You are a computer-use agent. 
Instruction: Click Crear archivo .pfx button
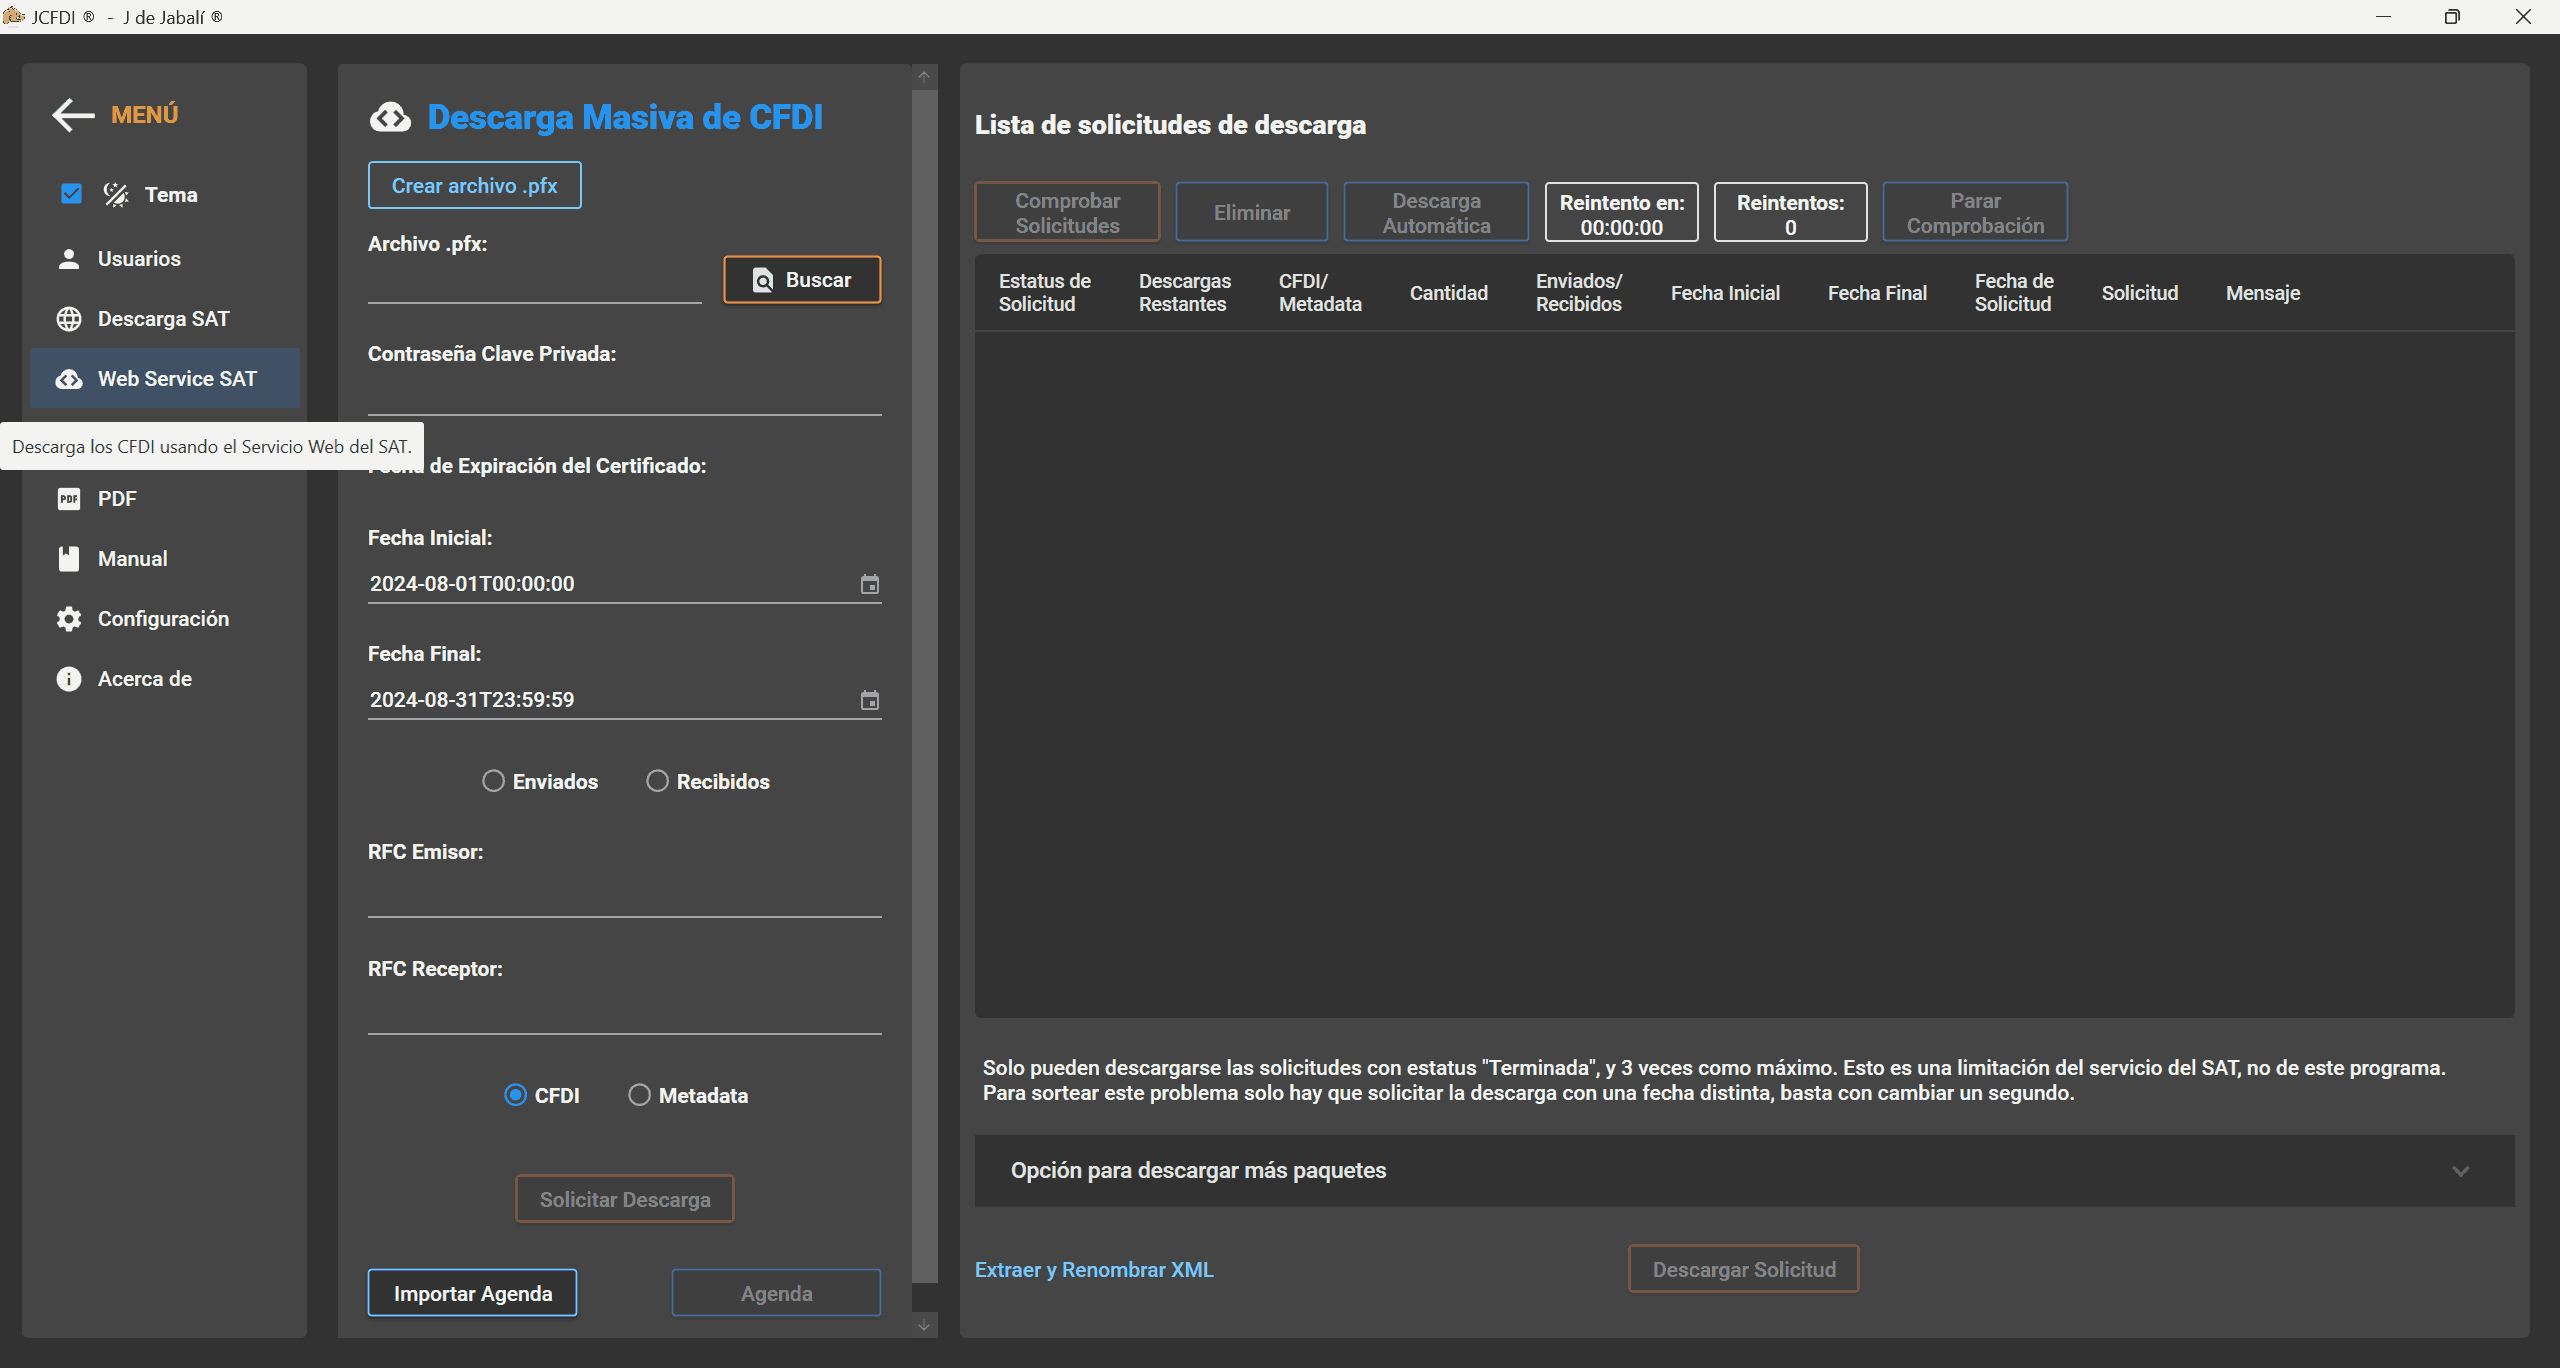coord(474,186)
